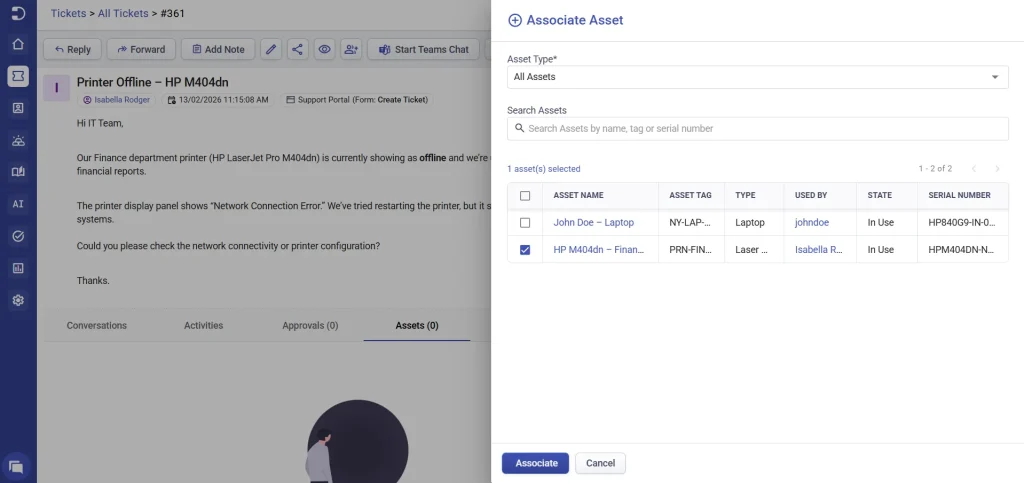Go to previous page arrow of asset list
Image resolution: width=1024 pixels, height=483 pixels.
coord(974,169)
